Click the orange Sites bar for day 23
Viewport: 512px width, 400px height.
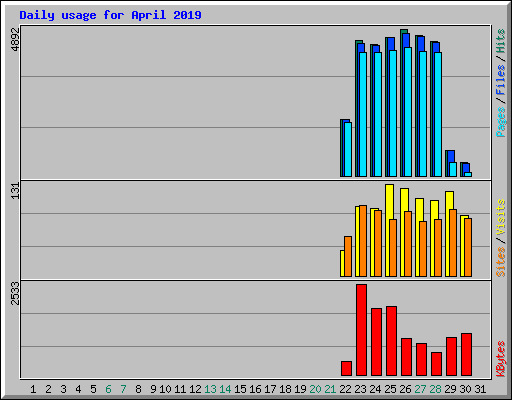(363, 241)
